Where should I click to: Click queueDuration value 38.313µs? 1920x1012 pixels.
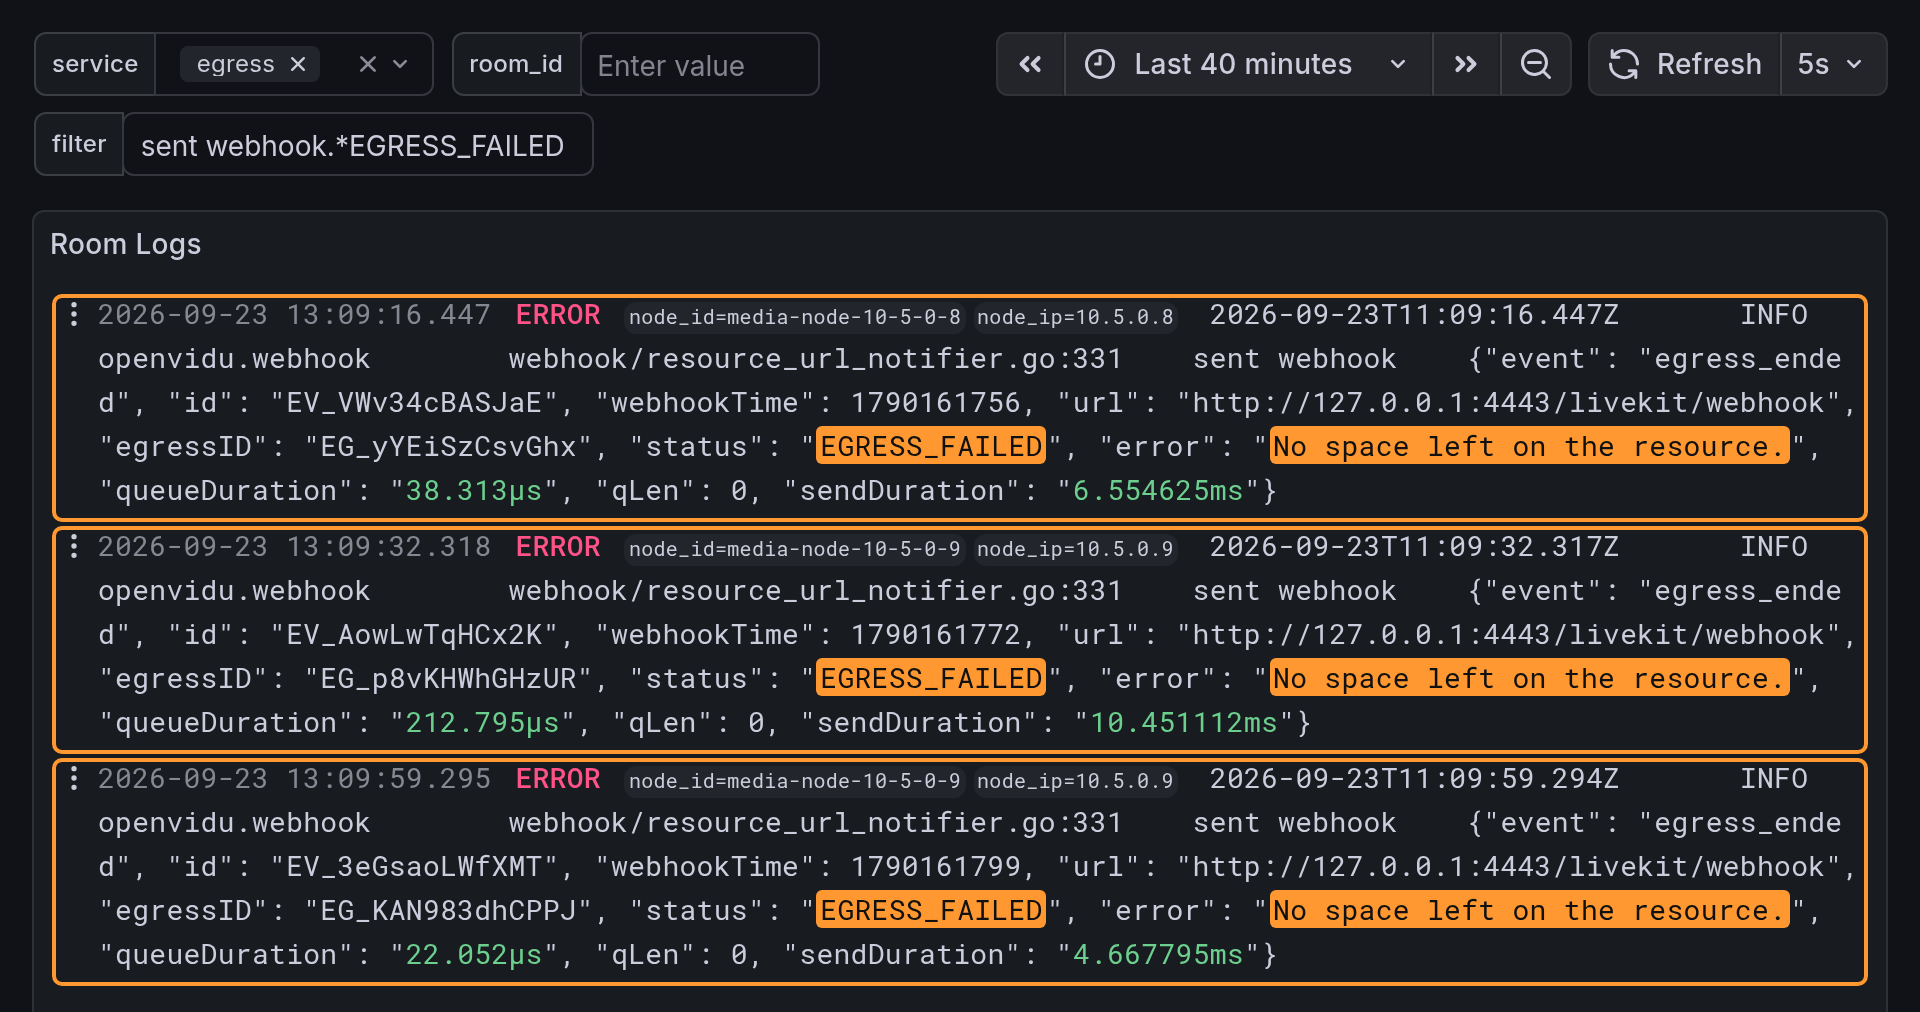[474, 491]
